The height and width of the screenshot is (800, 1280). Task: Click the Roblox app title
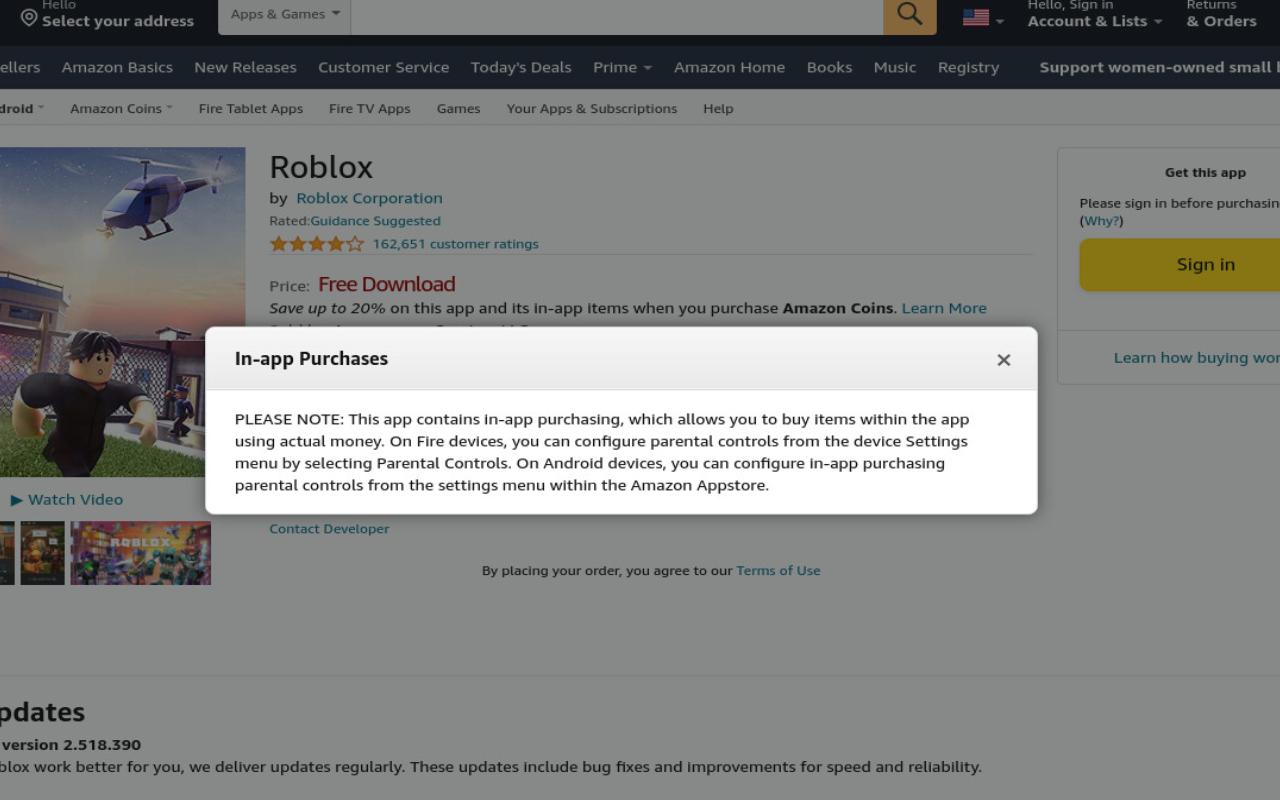[321, 167]
